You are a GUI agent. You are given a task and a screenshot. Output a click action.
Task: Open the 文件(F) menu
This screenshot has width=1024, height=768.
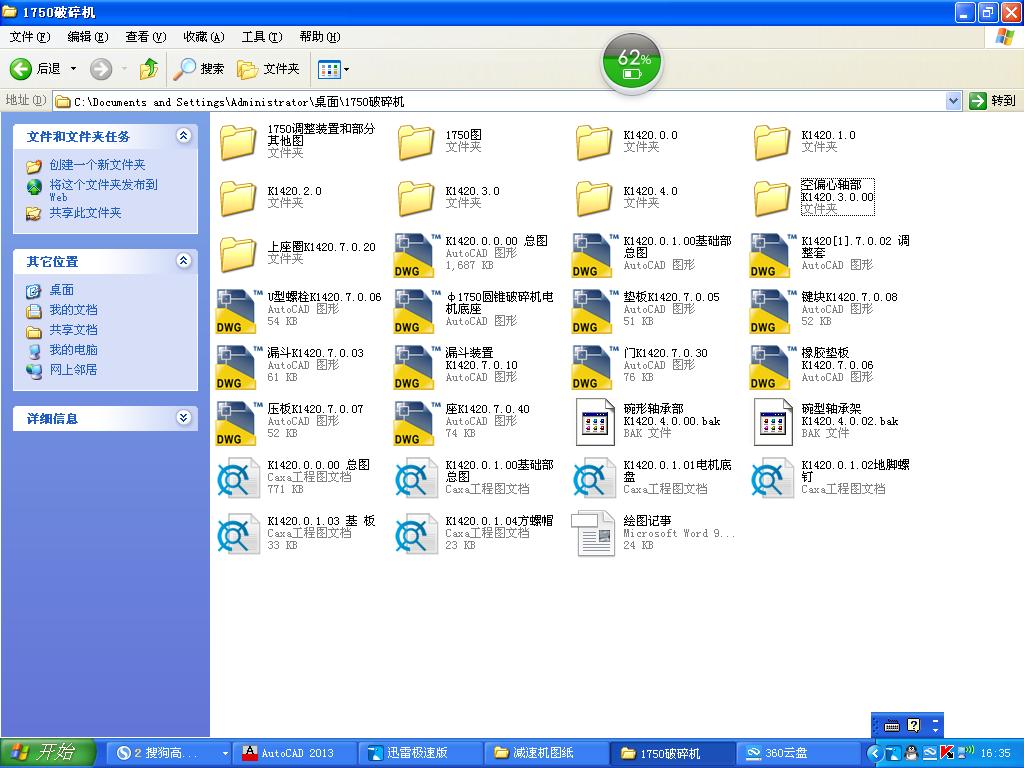29,37
